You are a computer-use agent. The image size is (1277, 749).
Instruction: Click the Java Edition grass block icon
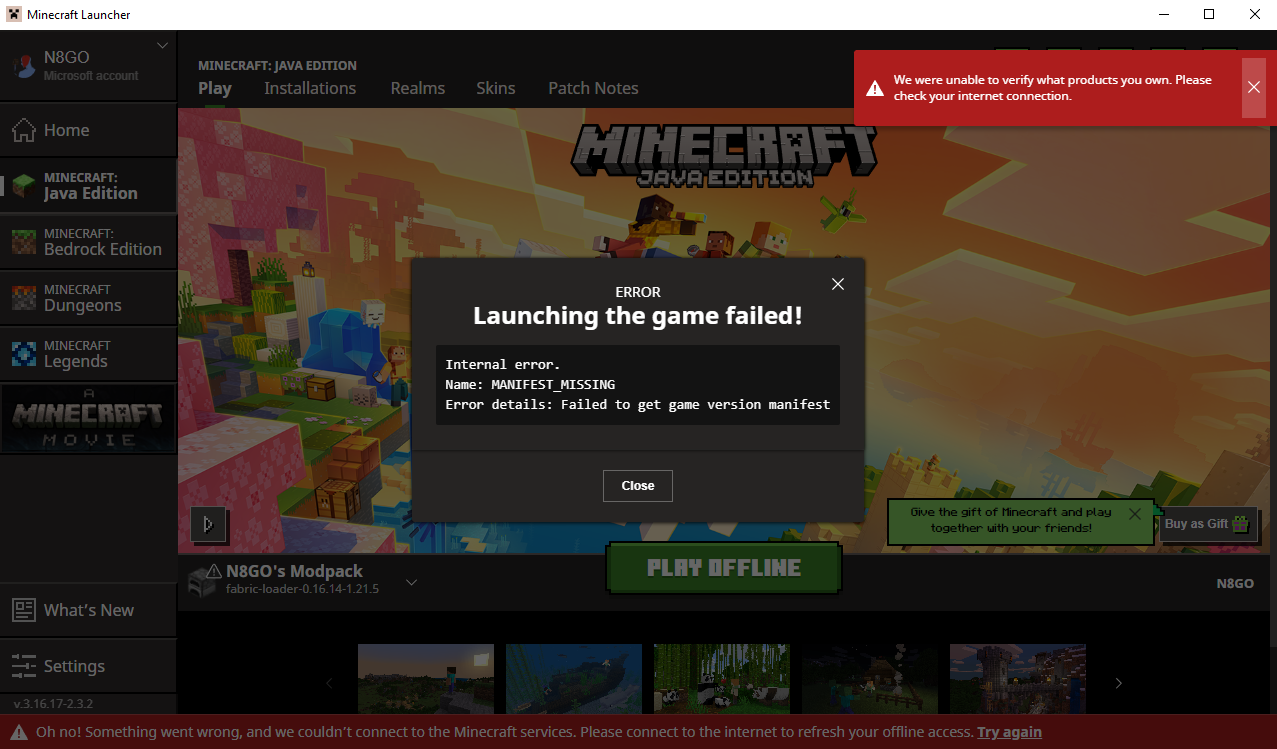tap(24, 186)
